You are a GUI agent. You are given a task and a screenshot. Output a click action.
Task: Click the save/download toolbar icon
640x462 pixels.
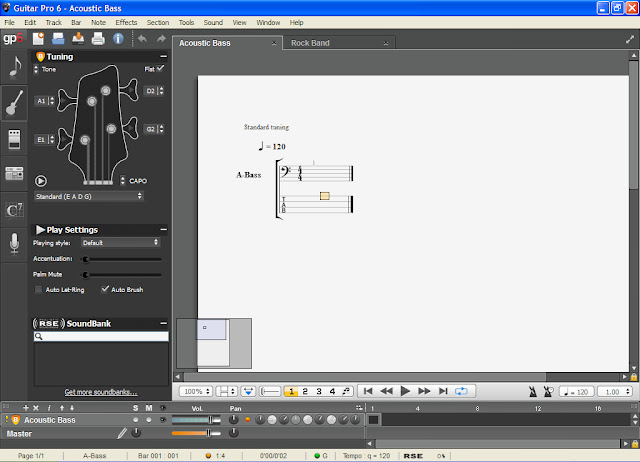[78, 39]
